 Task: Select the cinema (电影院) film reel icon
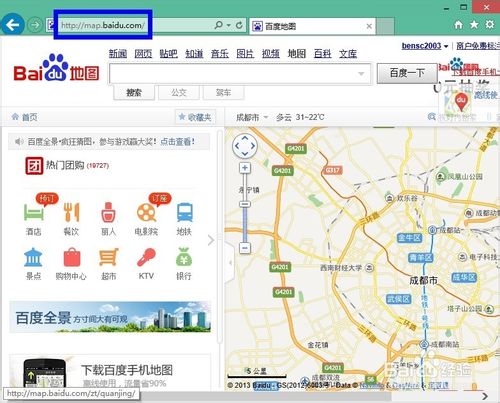(x=146, y=213)
